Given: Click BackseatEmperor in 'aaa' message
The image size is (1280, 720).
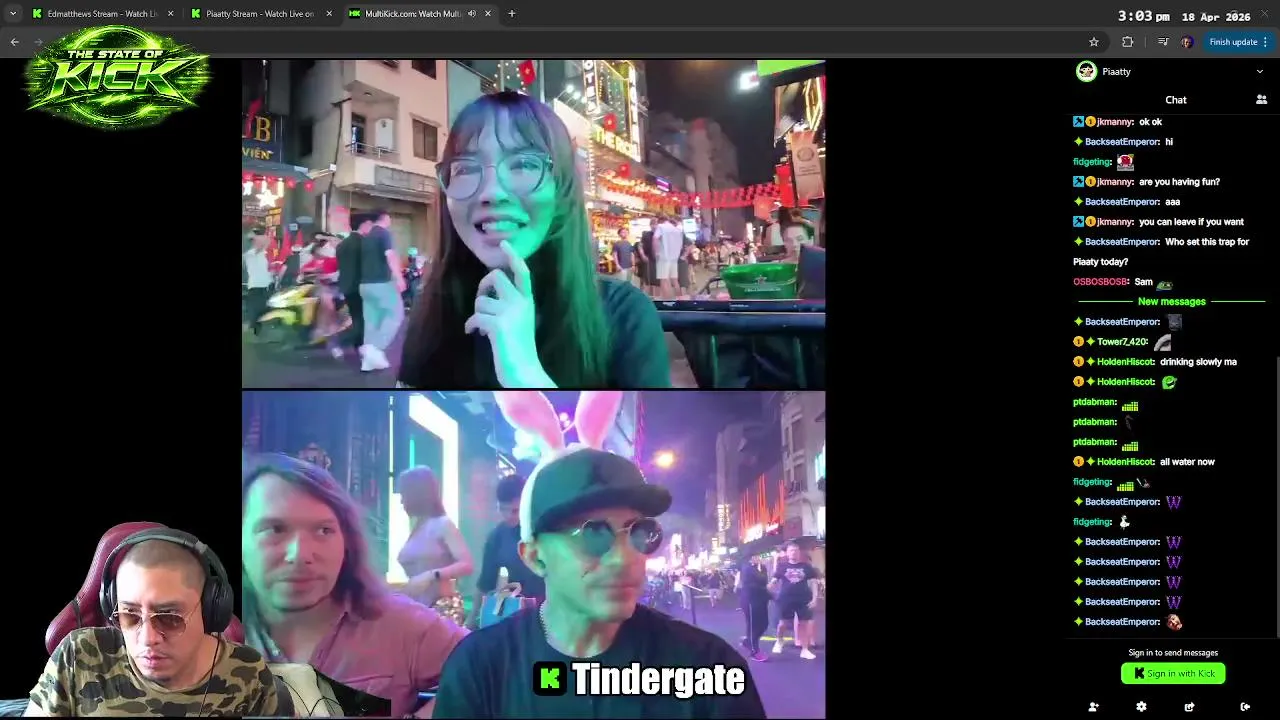Looking at the screenshot, I should pyautogui.click(x=1121, y=202).
